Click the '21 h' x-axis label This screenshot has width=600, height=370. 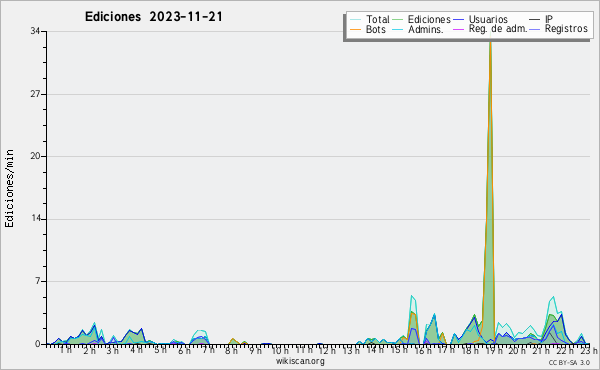(x=542, y=351)
